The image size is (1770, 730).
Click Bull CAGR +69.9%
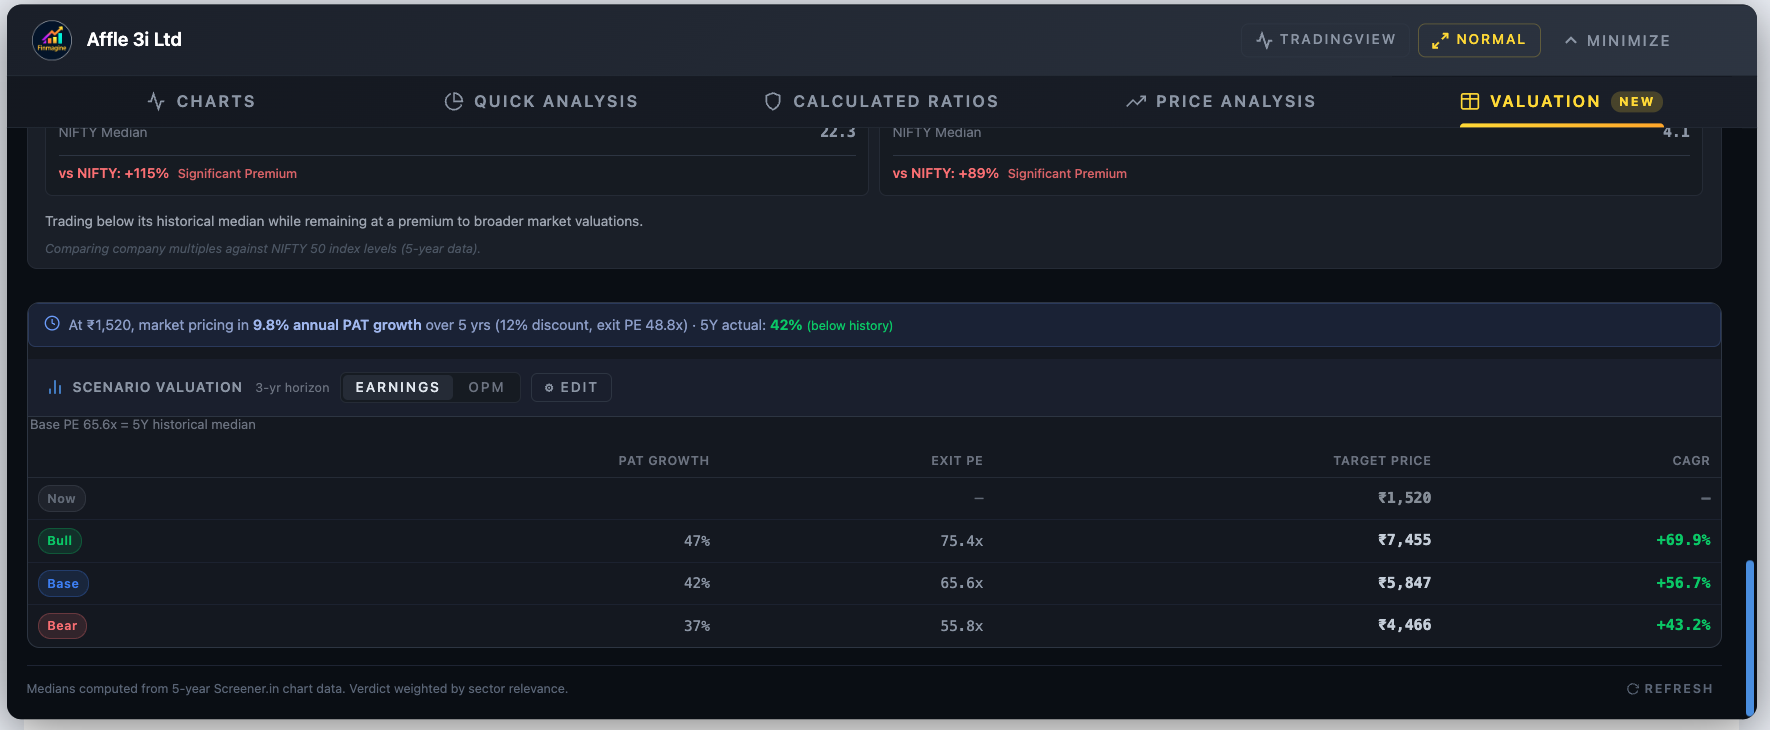tap(1683, 540)
